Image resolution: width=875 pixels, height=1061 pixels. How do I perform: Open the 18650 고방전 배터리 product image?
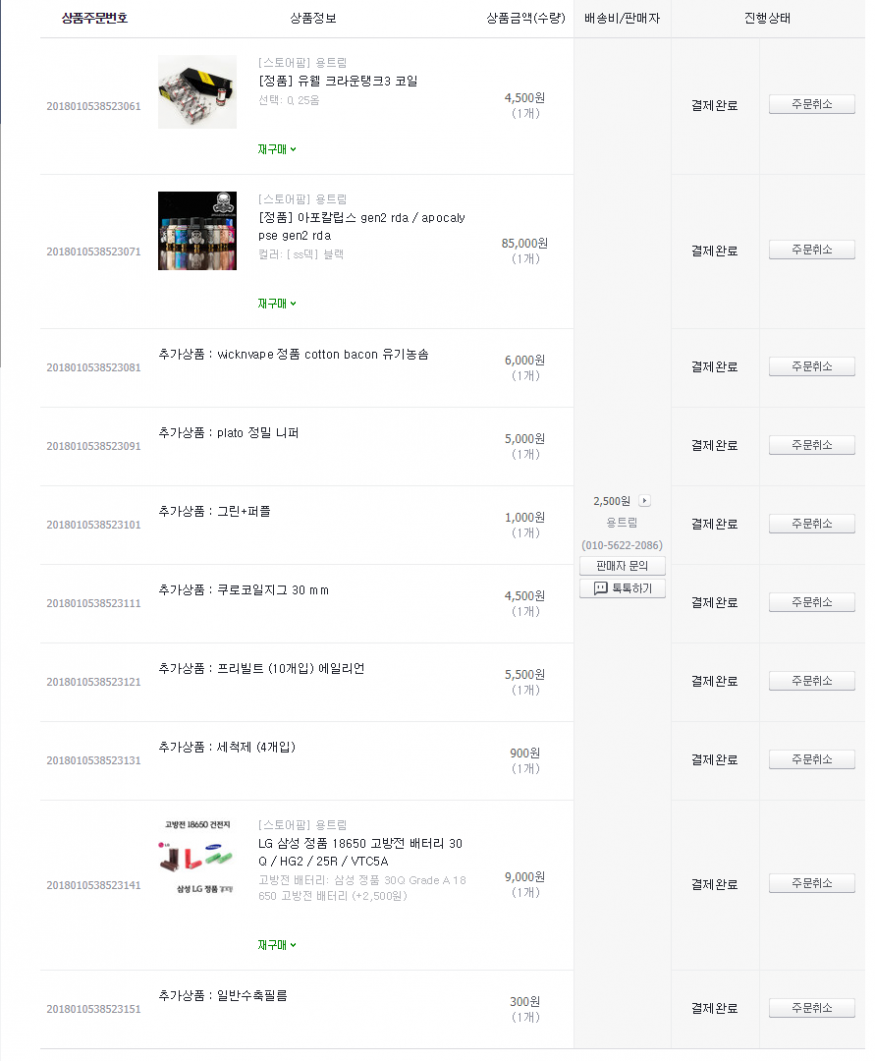[197, 858]
